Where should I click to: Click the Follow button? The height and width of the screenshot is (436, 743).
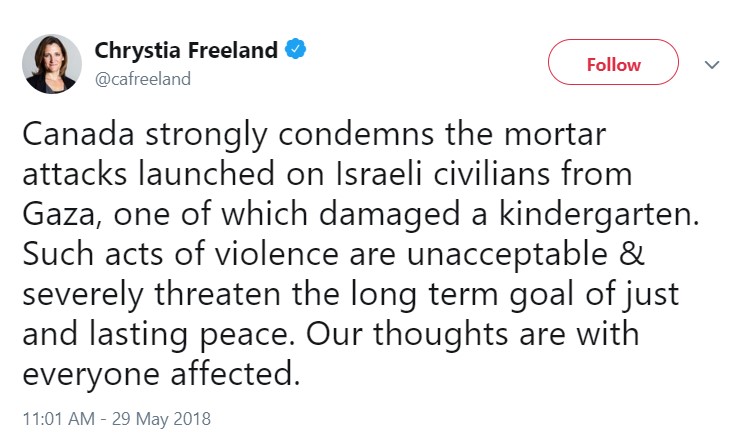click(x=613, y=64)
